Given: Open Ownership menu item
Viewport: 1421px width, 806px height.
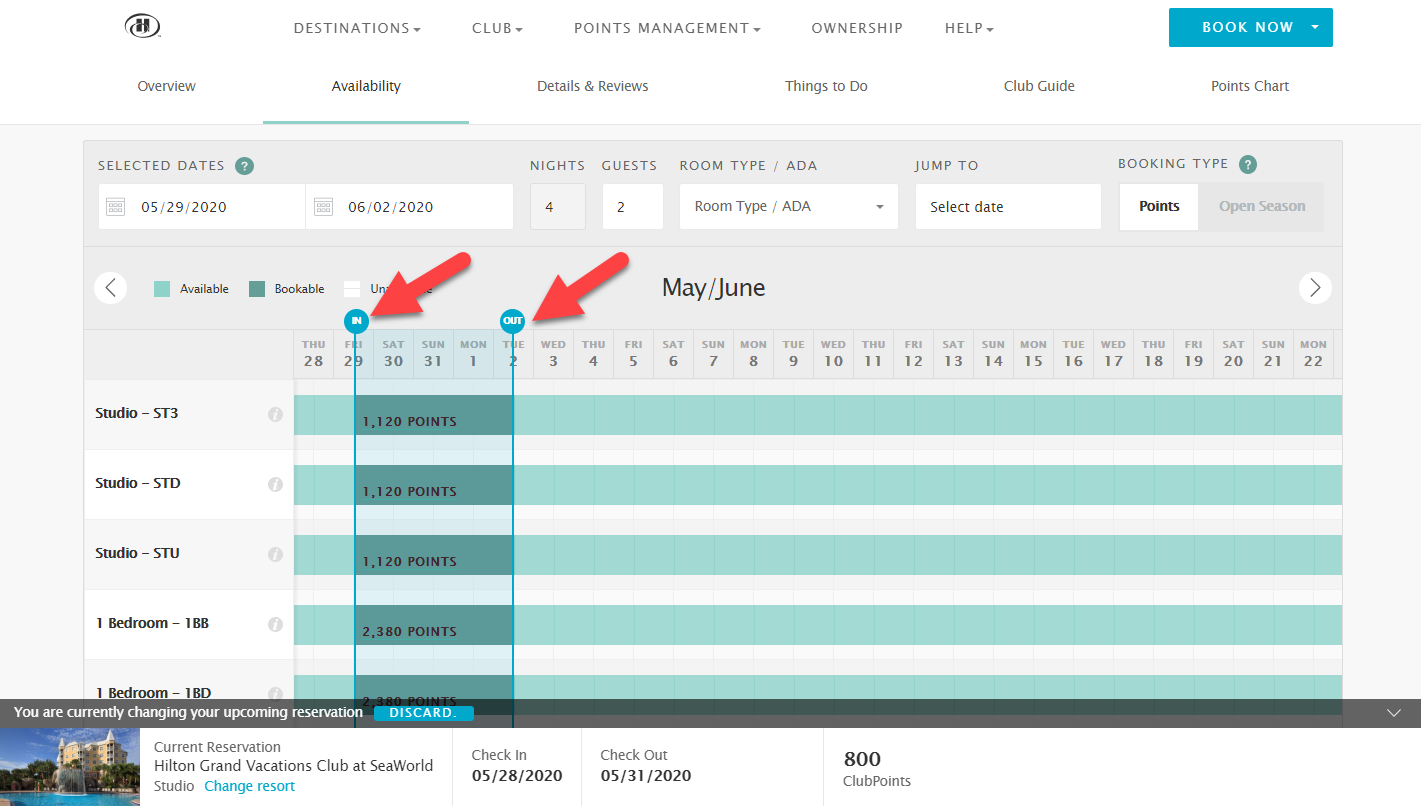Looking at the screenshot, I should [857, 29].
